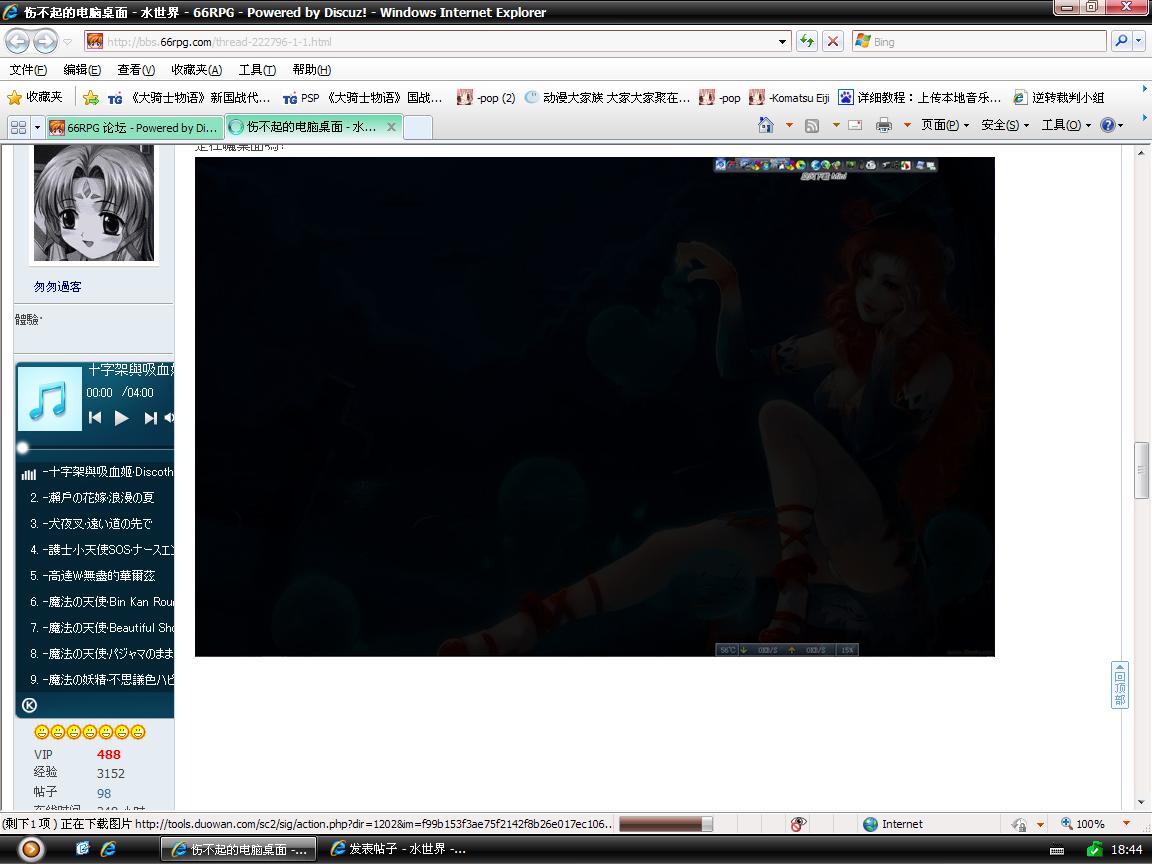
Task: Open the Quick Tabs grid icon
Action: [x=18, y=127]
